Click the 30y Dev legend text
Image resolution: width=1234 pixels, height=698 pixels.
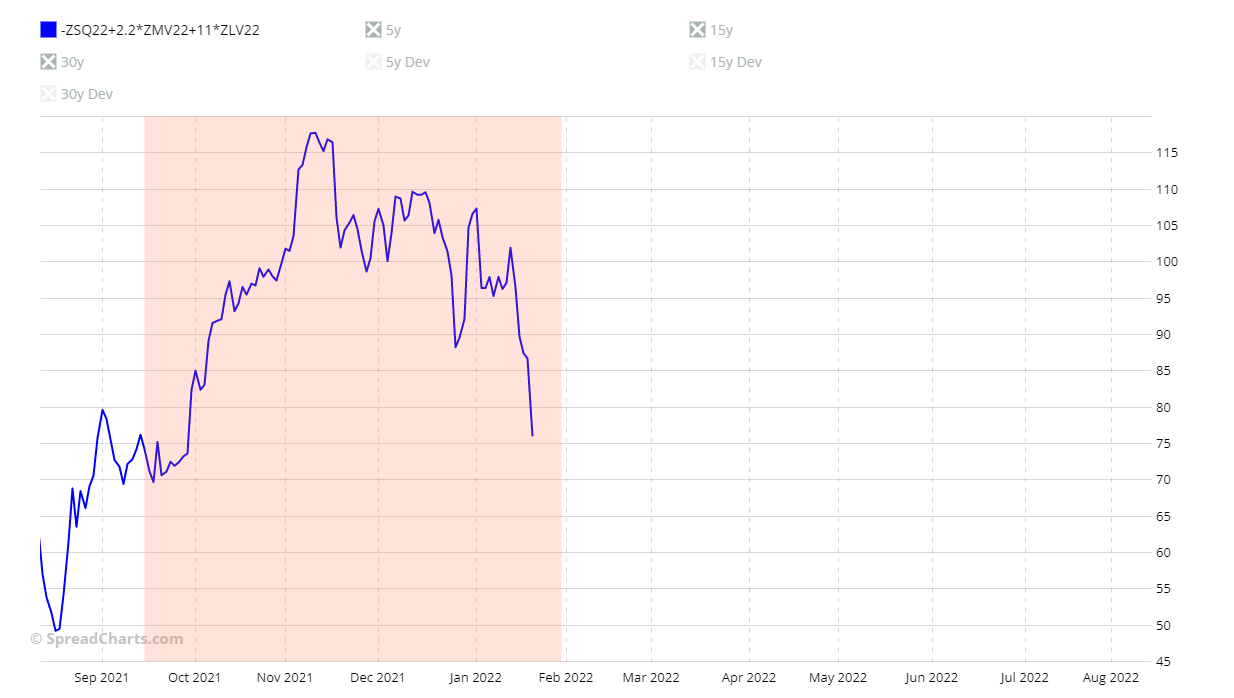(86, 94)
